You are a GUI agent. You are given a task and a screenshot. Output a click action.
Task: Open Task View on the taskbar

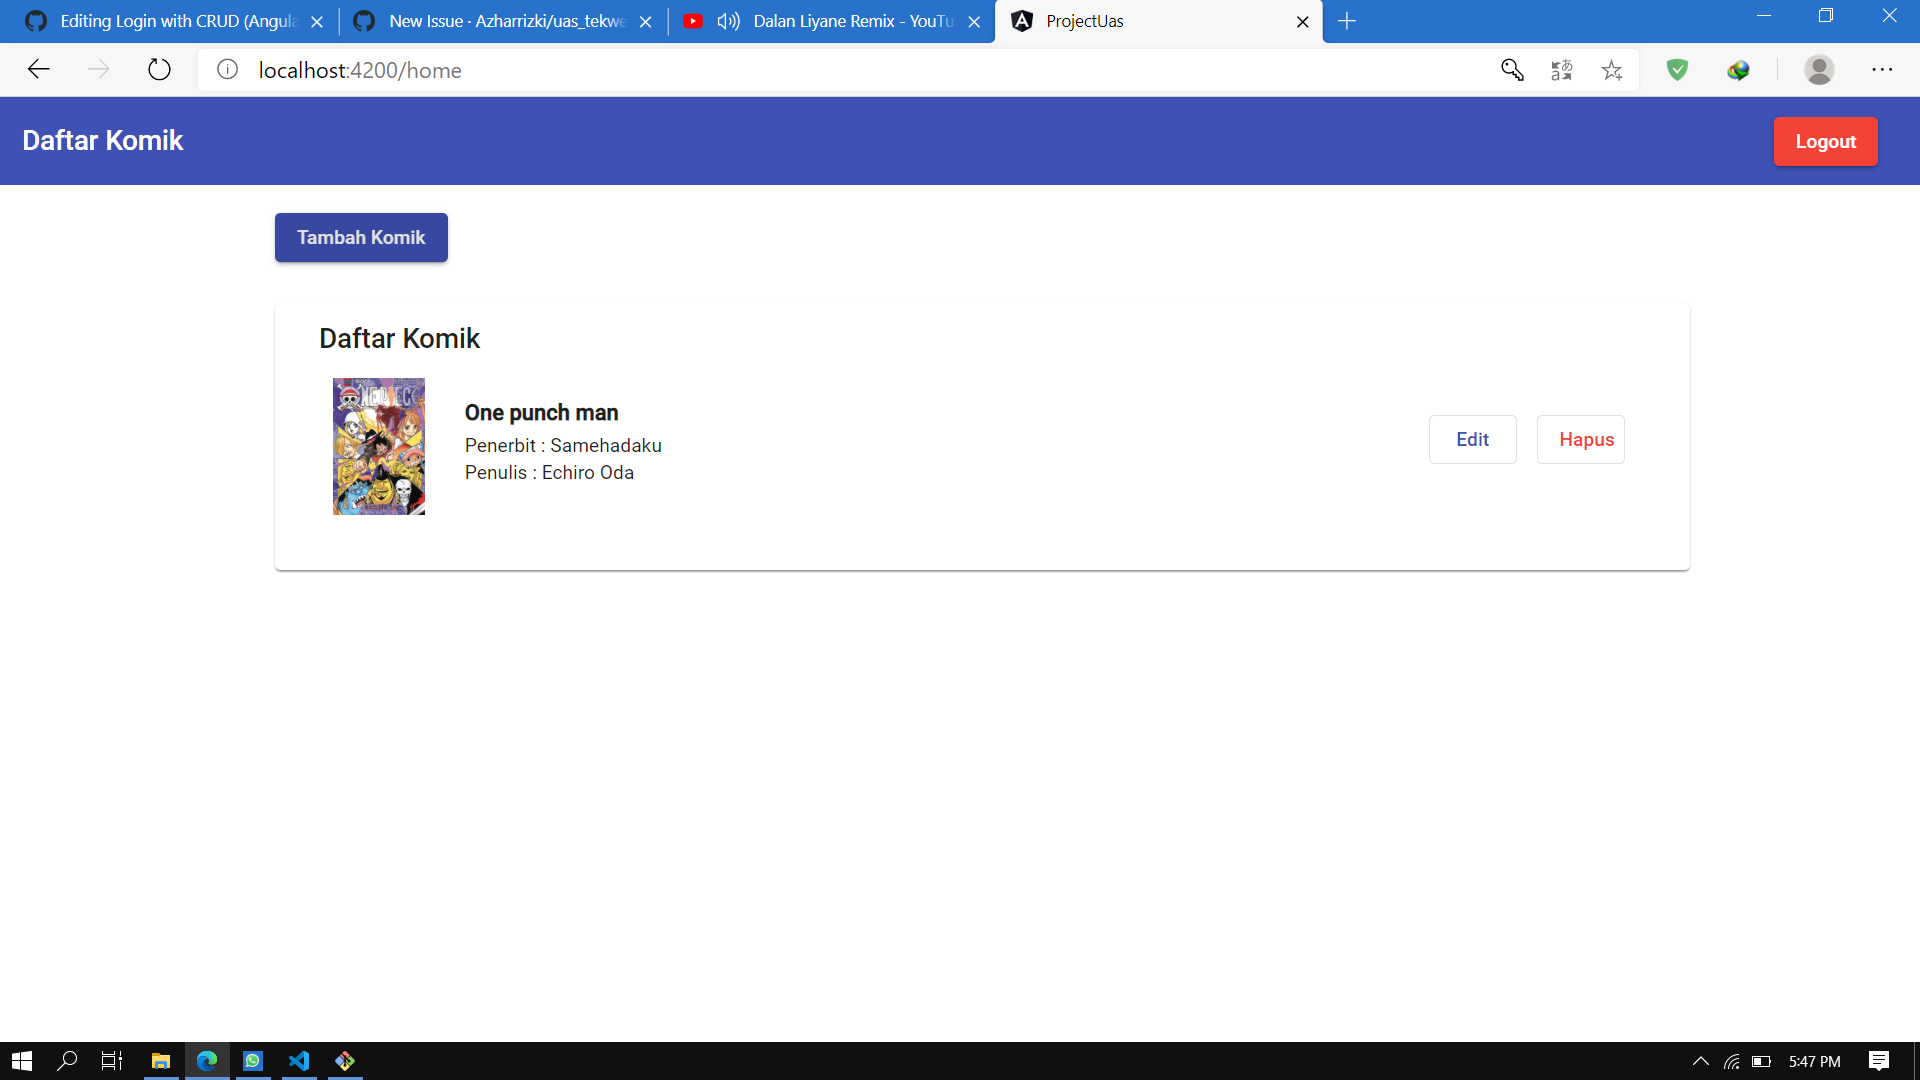[x=112, y=1061]
